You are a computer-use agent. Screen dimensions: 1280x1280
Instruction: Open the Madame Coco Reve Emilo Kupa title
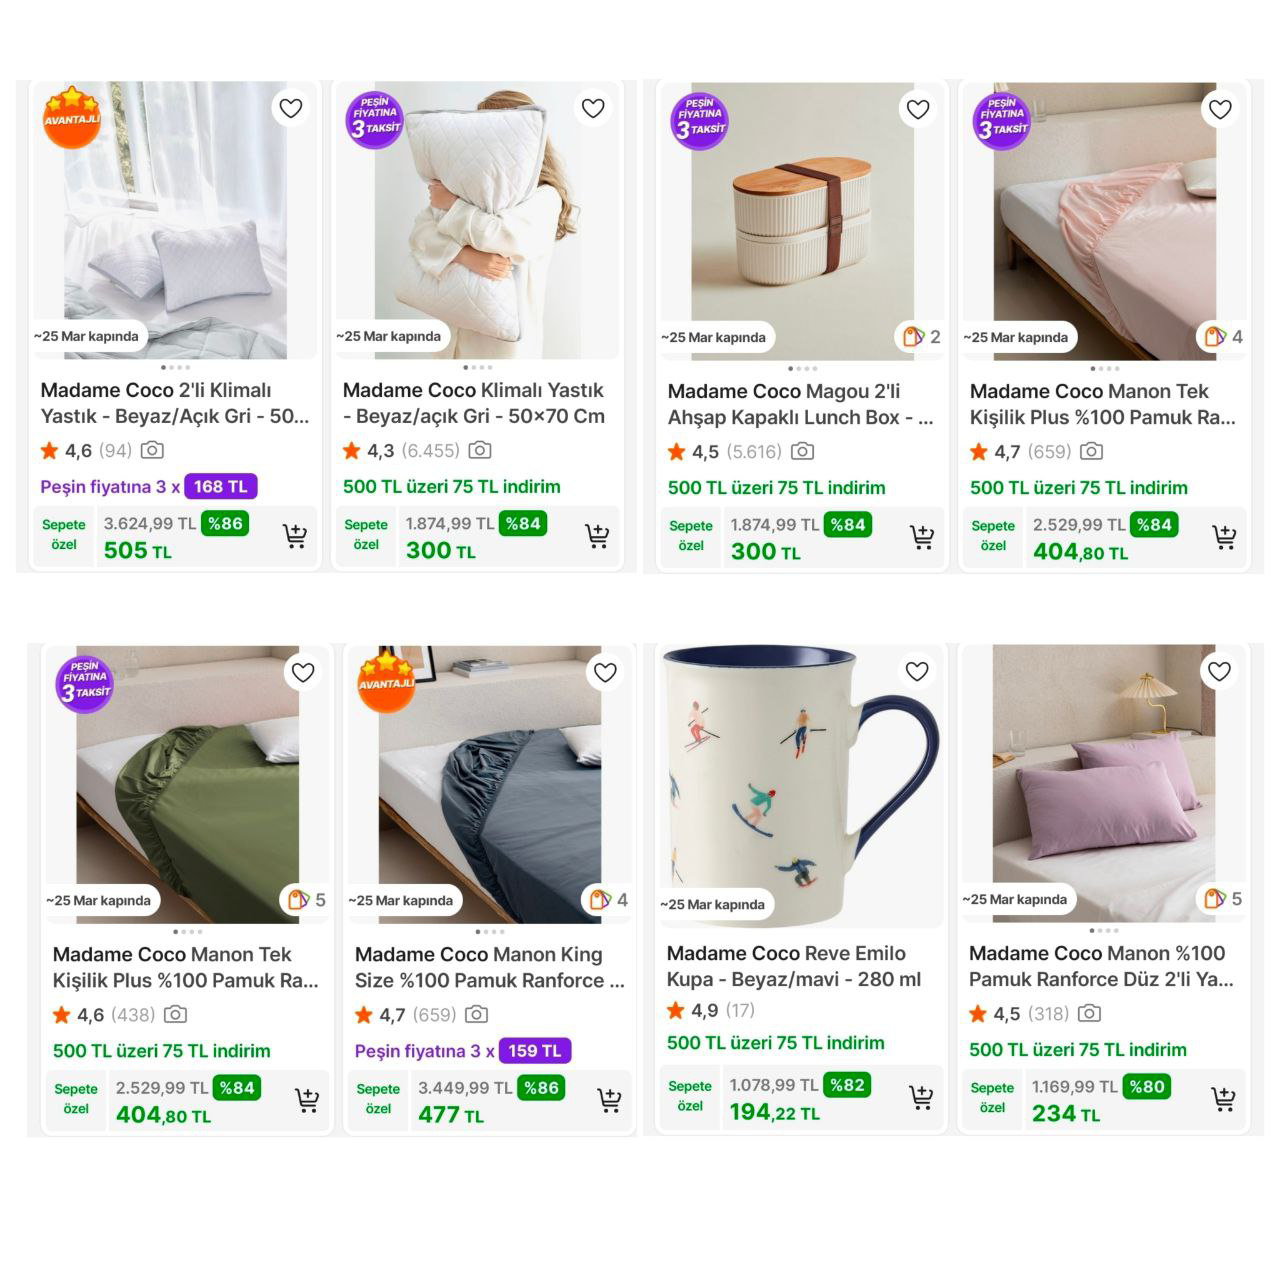click(x=794, y=966)
